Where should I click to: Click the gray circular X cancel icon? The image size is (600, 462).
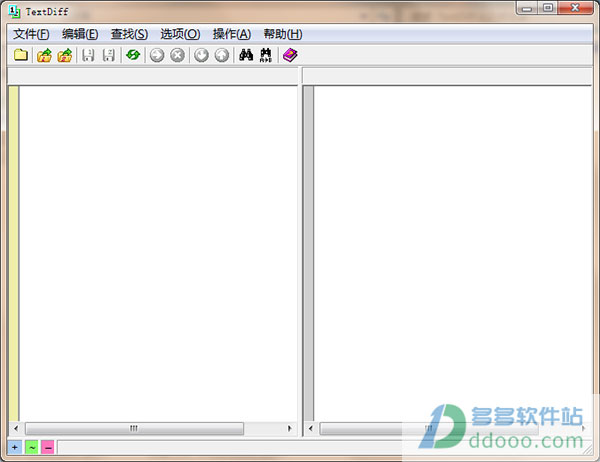(x=178, y=55)
